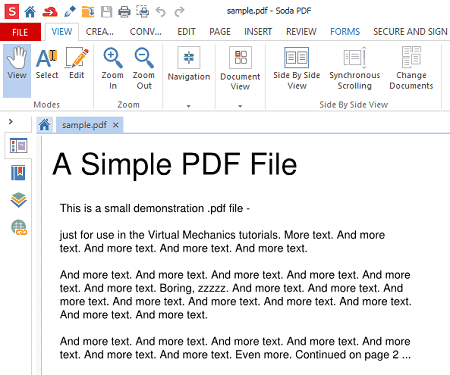Print the document with printer icon
The width and height of the screenshot is (450, 375).
(125, 12)
